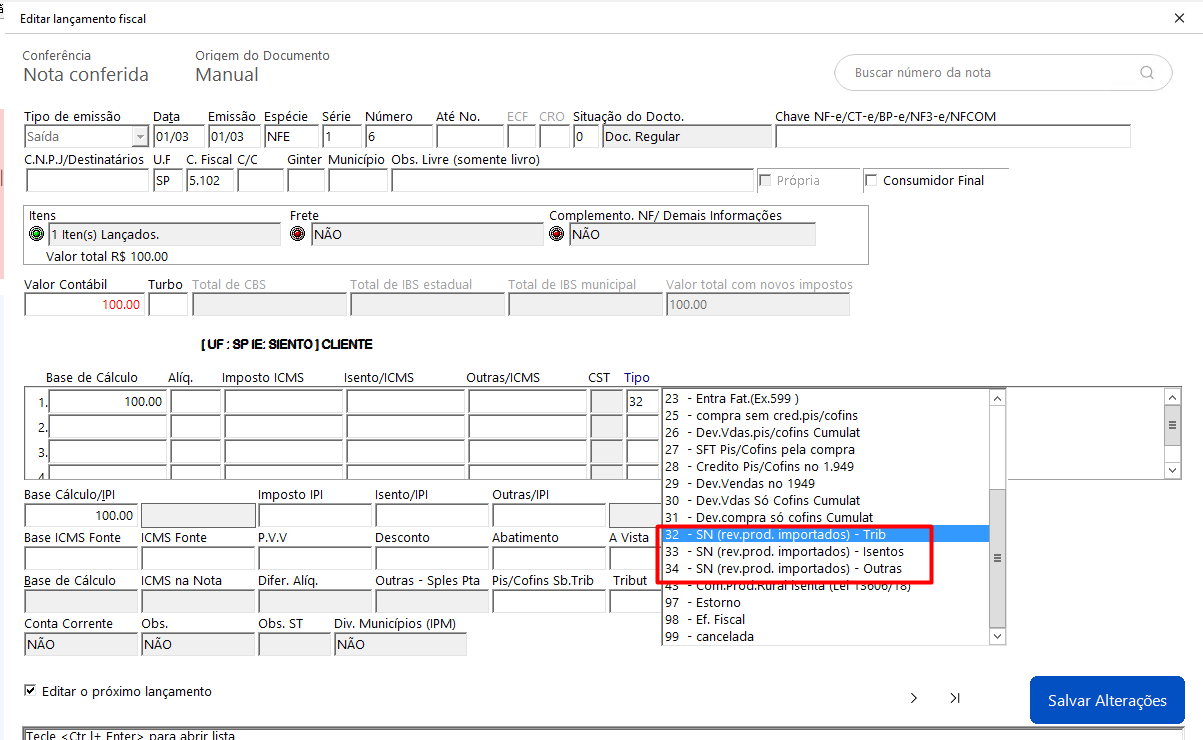Screen dimensions: 1203x740
Task: Click the Valor Contábil field
Action: 84,304
